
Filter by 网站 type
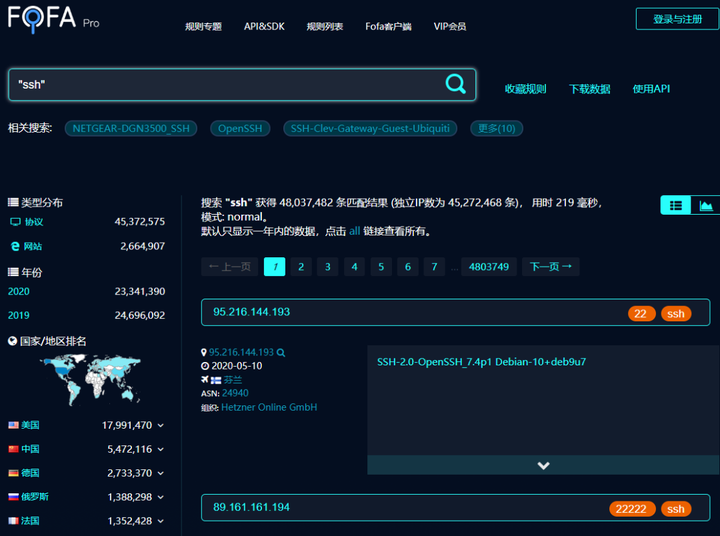click(33, 247)
